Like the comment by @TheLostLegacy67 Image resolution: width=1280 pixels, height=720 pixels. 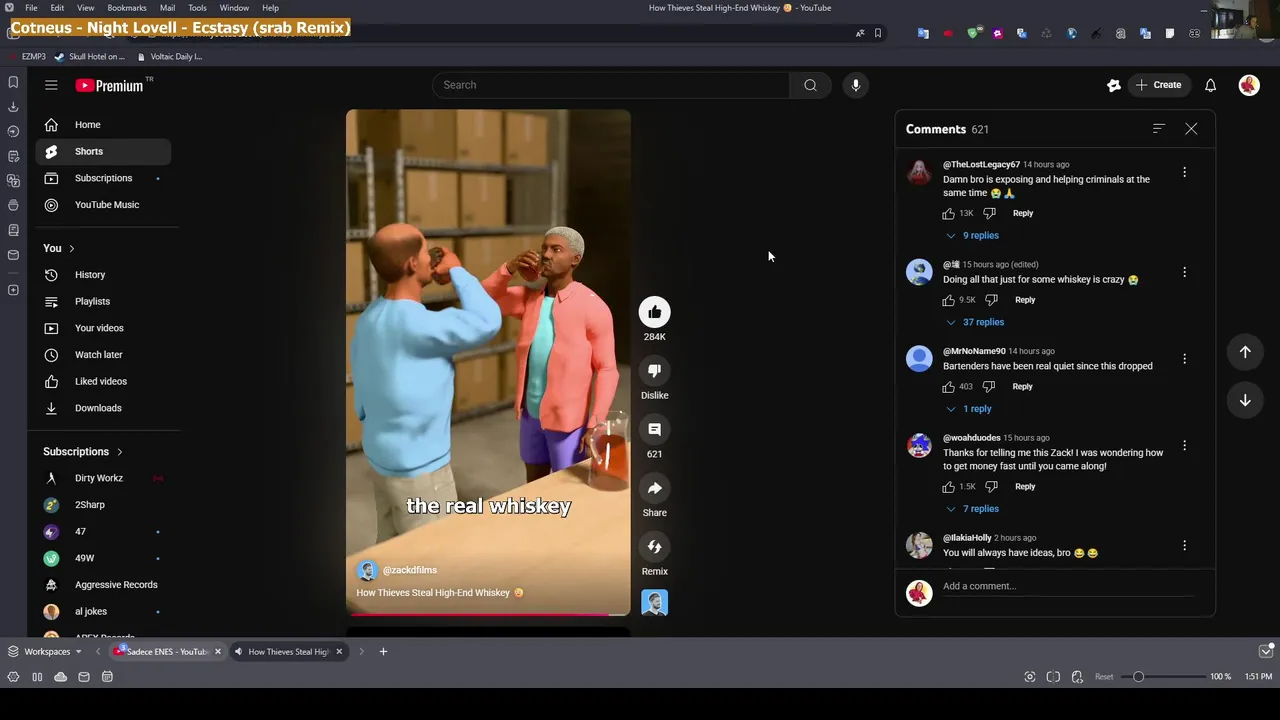(948, 213)
